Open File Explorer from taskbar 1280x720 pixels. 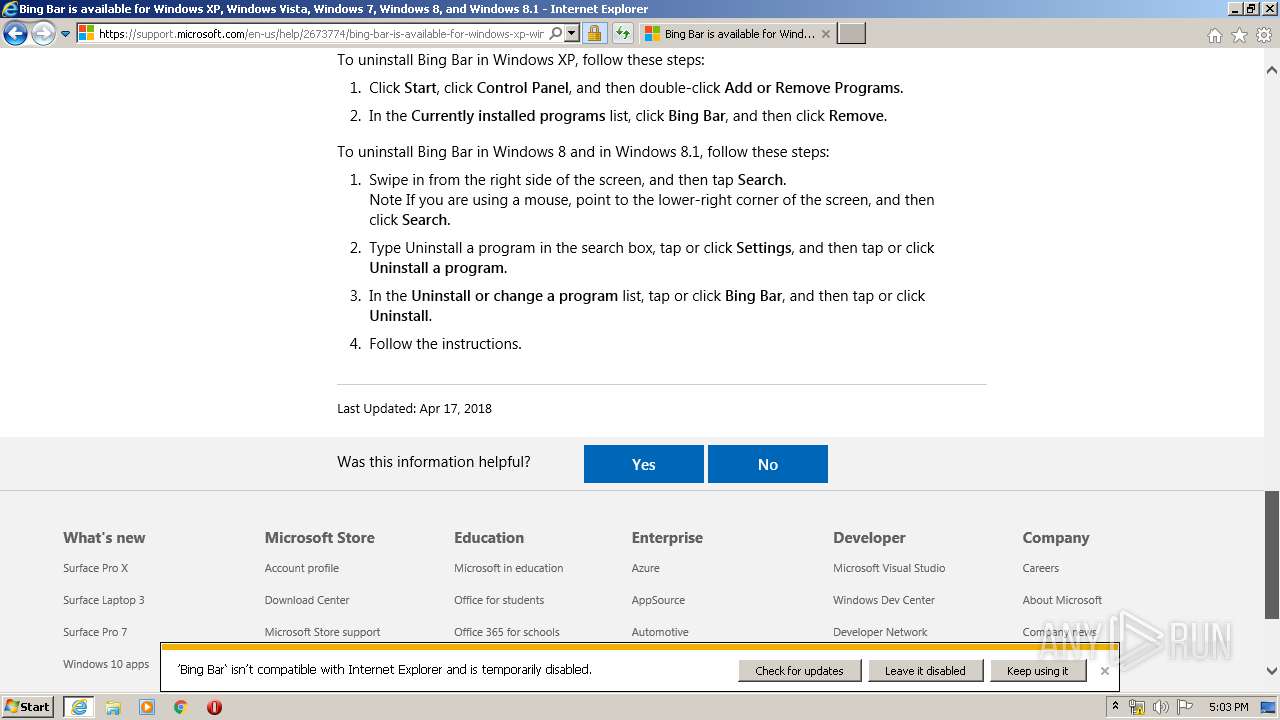tap(113, 707)
